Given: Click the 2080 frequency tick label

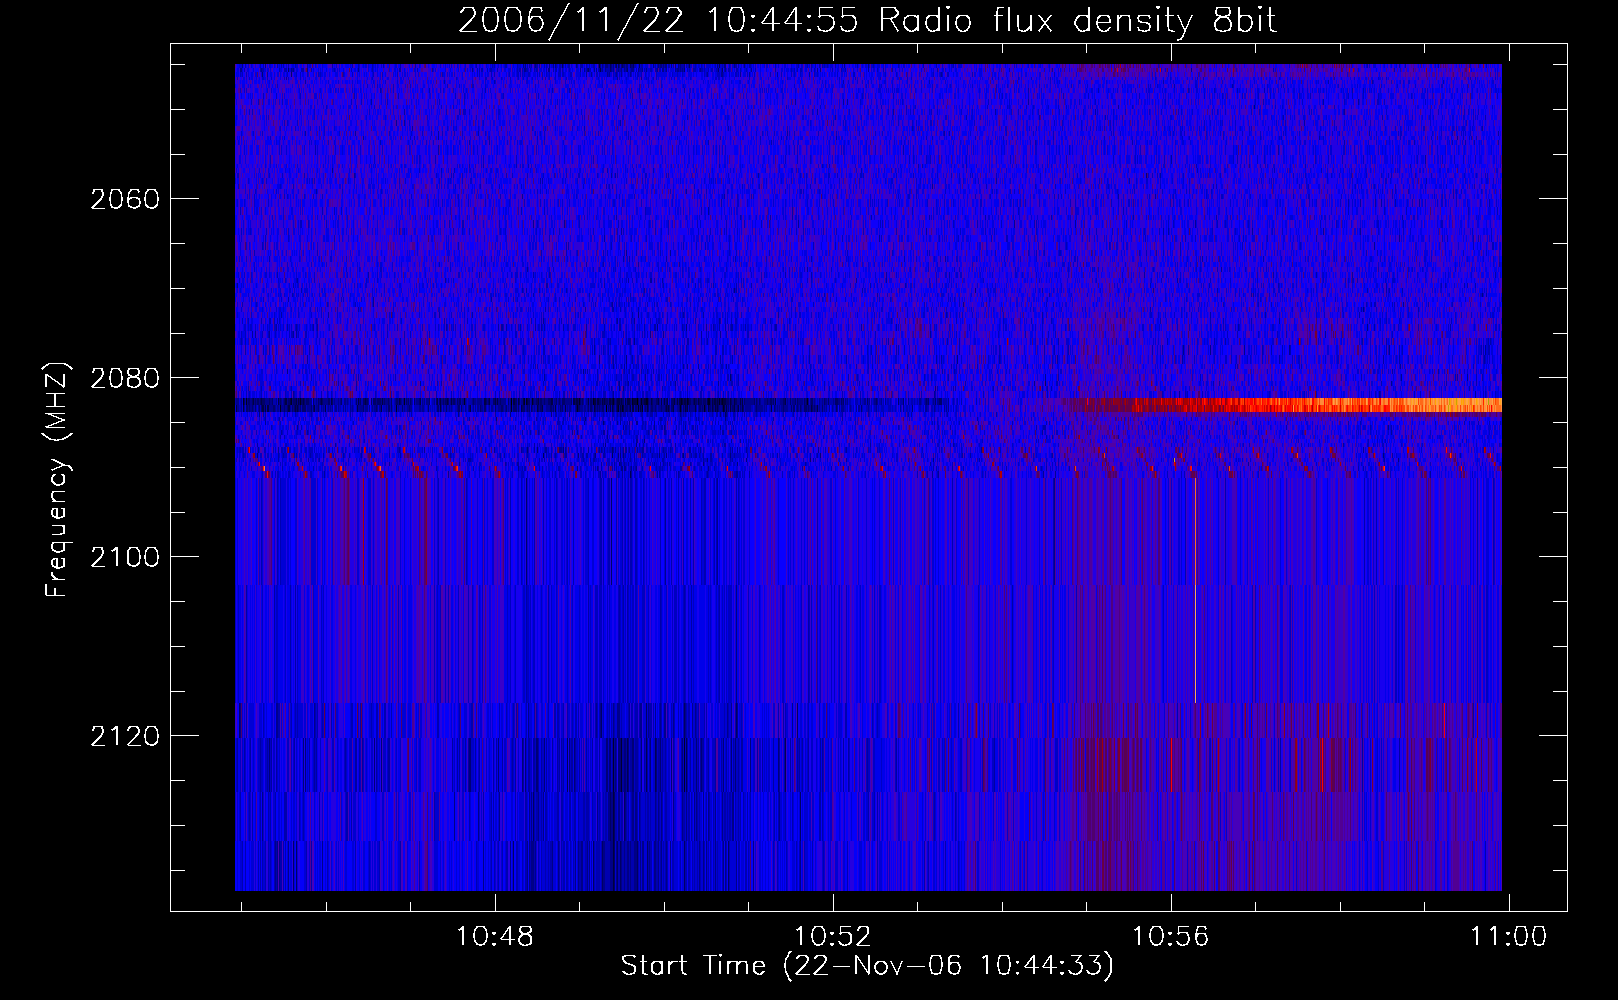Looking at the screenshot, I should point(124,378).
